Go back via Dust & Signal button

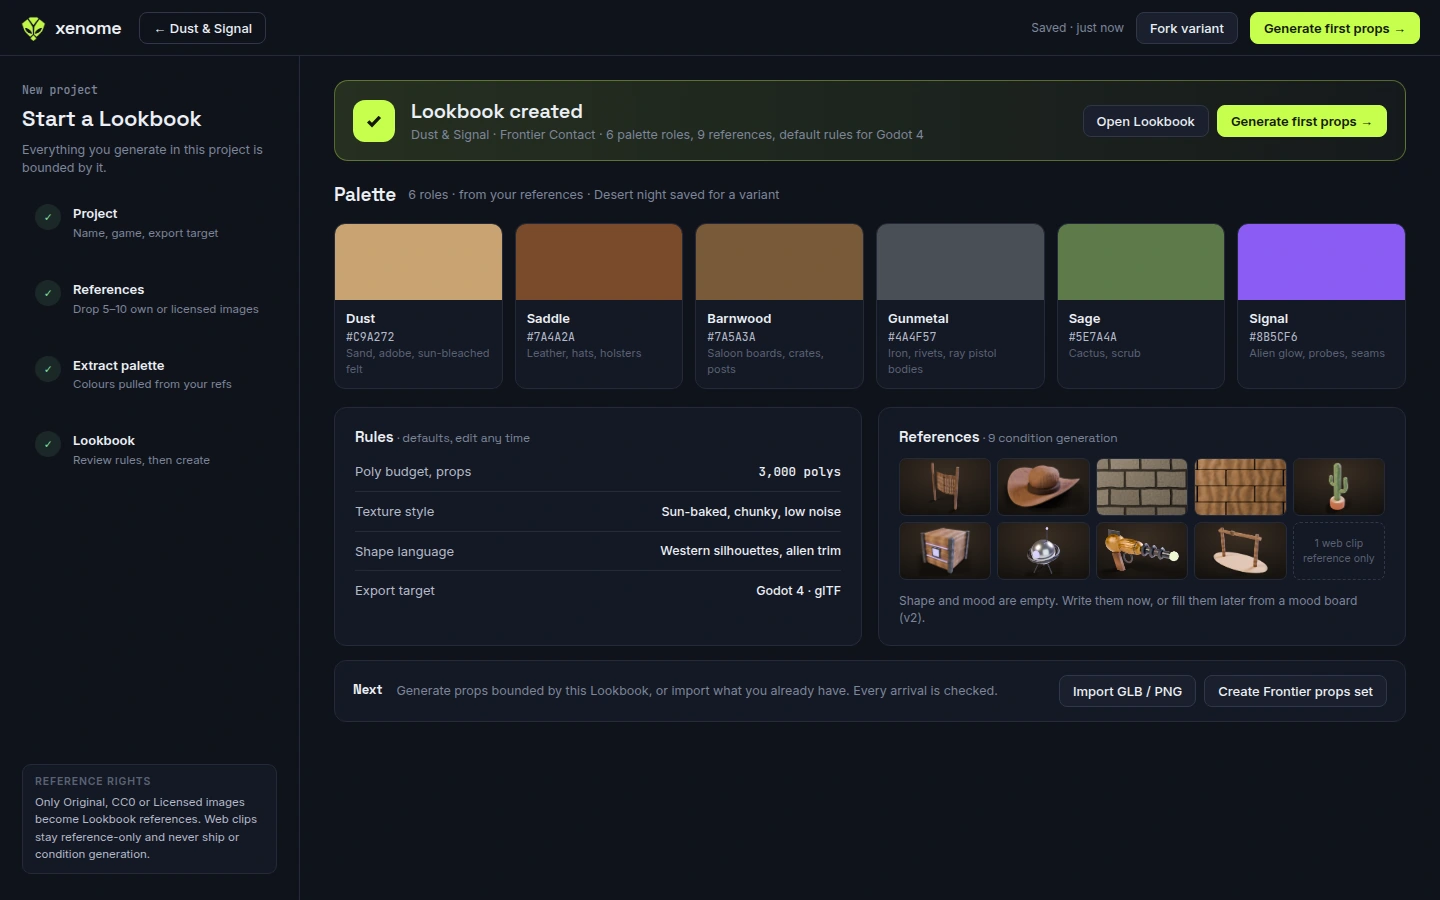[202, 28]
